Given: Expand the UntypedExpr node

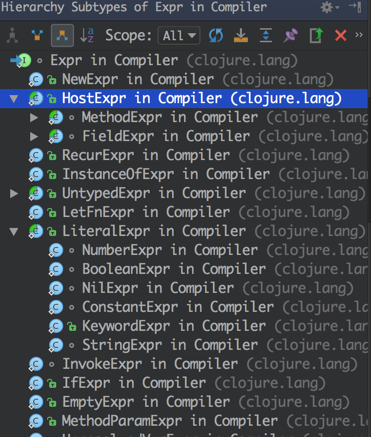Looking at the screenshot, I should click(14, 193).
